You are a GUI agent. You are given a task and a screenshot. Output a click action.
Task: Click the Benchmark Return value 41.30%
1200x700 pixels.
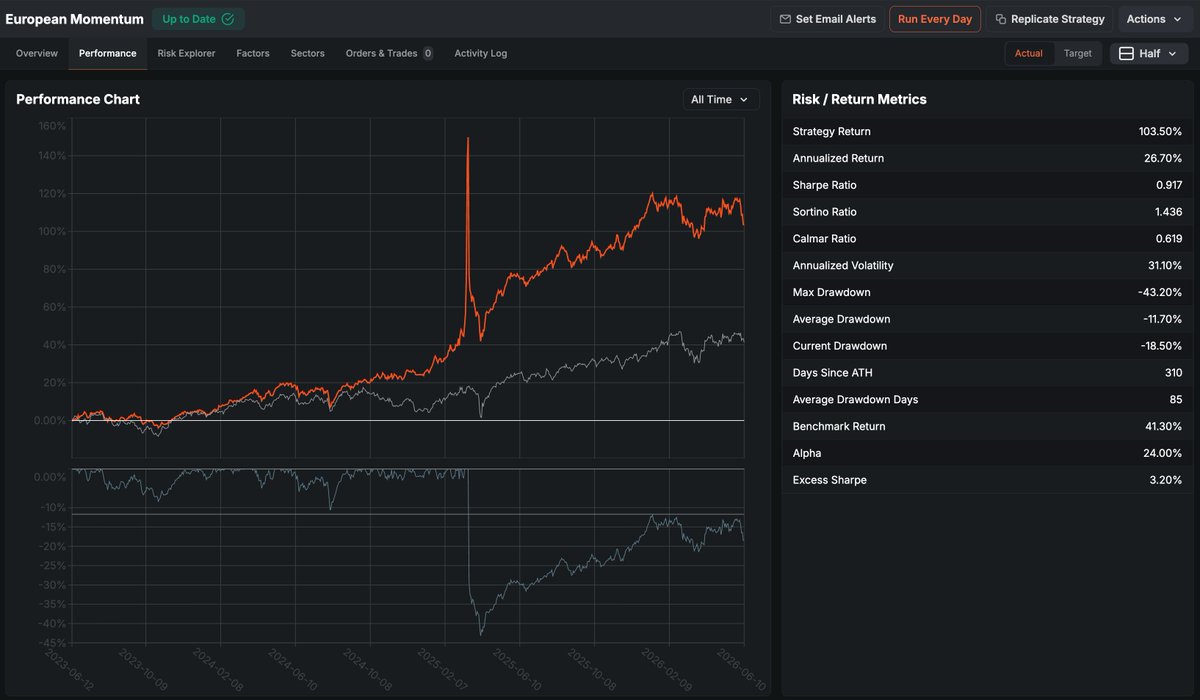tap(1164, 427)
